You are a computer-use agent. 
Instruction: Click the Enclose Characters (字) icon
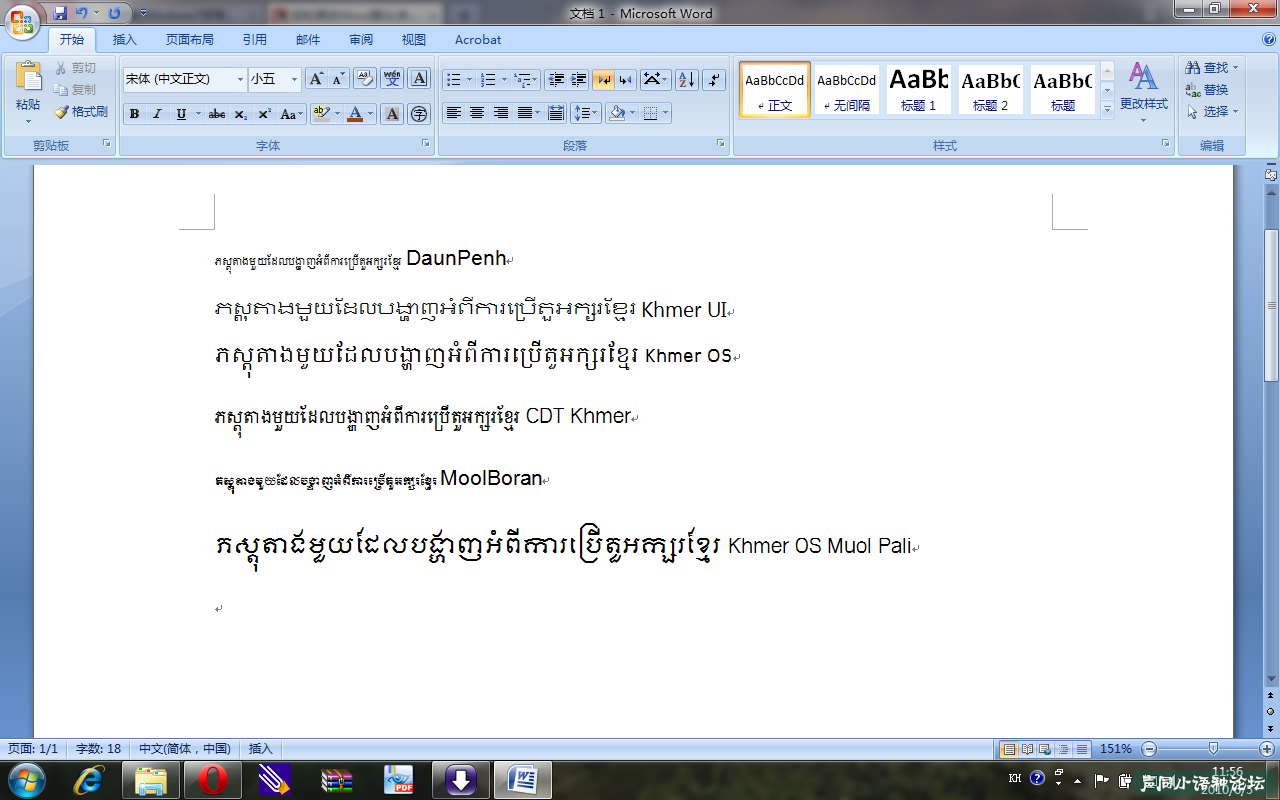click(419, 114)
